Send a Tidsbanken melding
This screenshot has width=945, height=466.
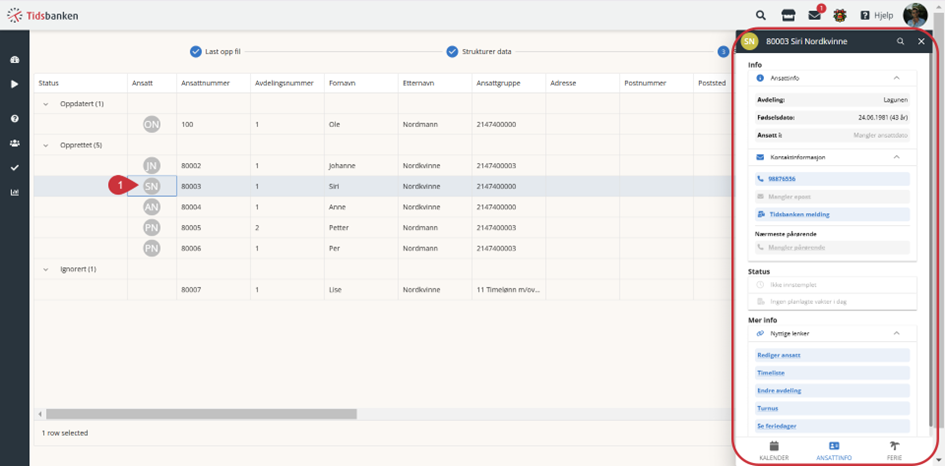[832, 214]
